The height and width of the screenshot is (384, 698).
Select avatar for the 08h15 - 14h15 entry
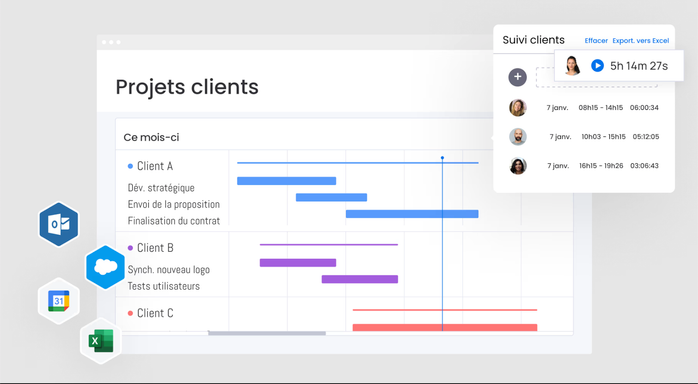518,108
